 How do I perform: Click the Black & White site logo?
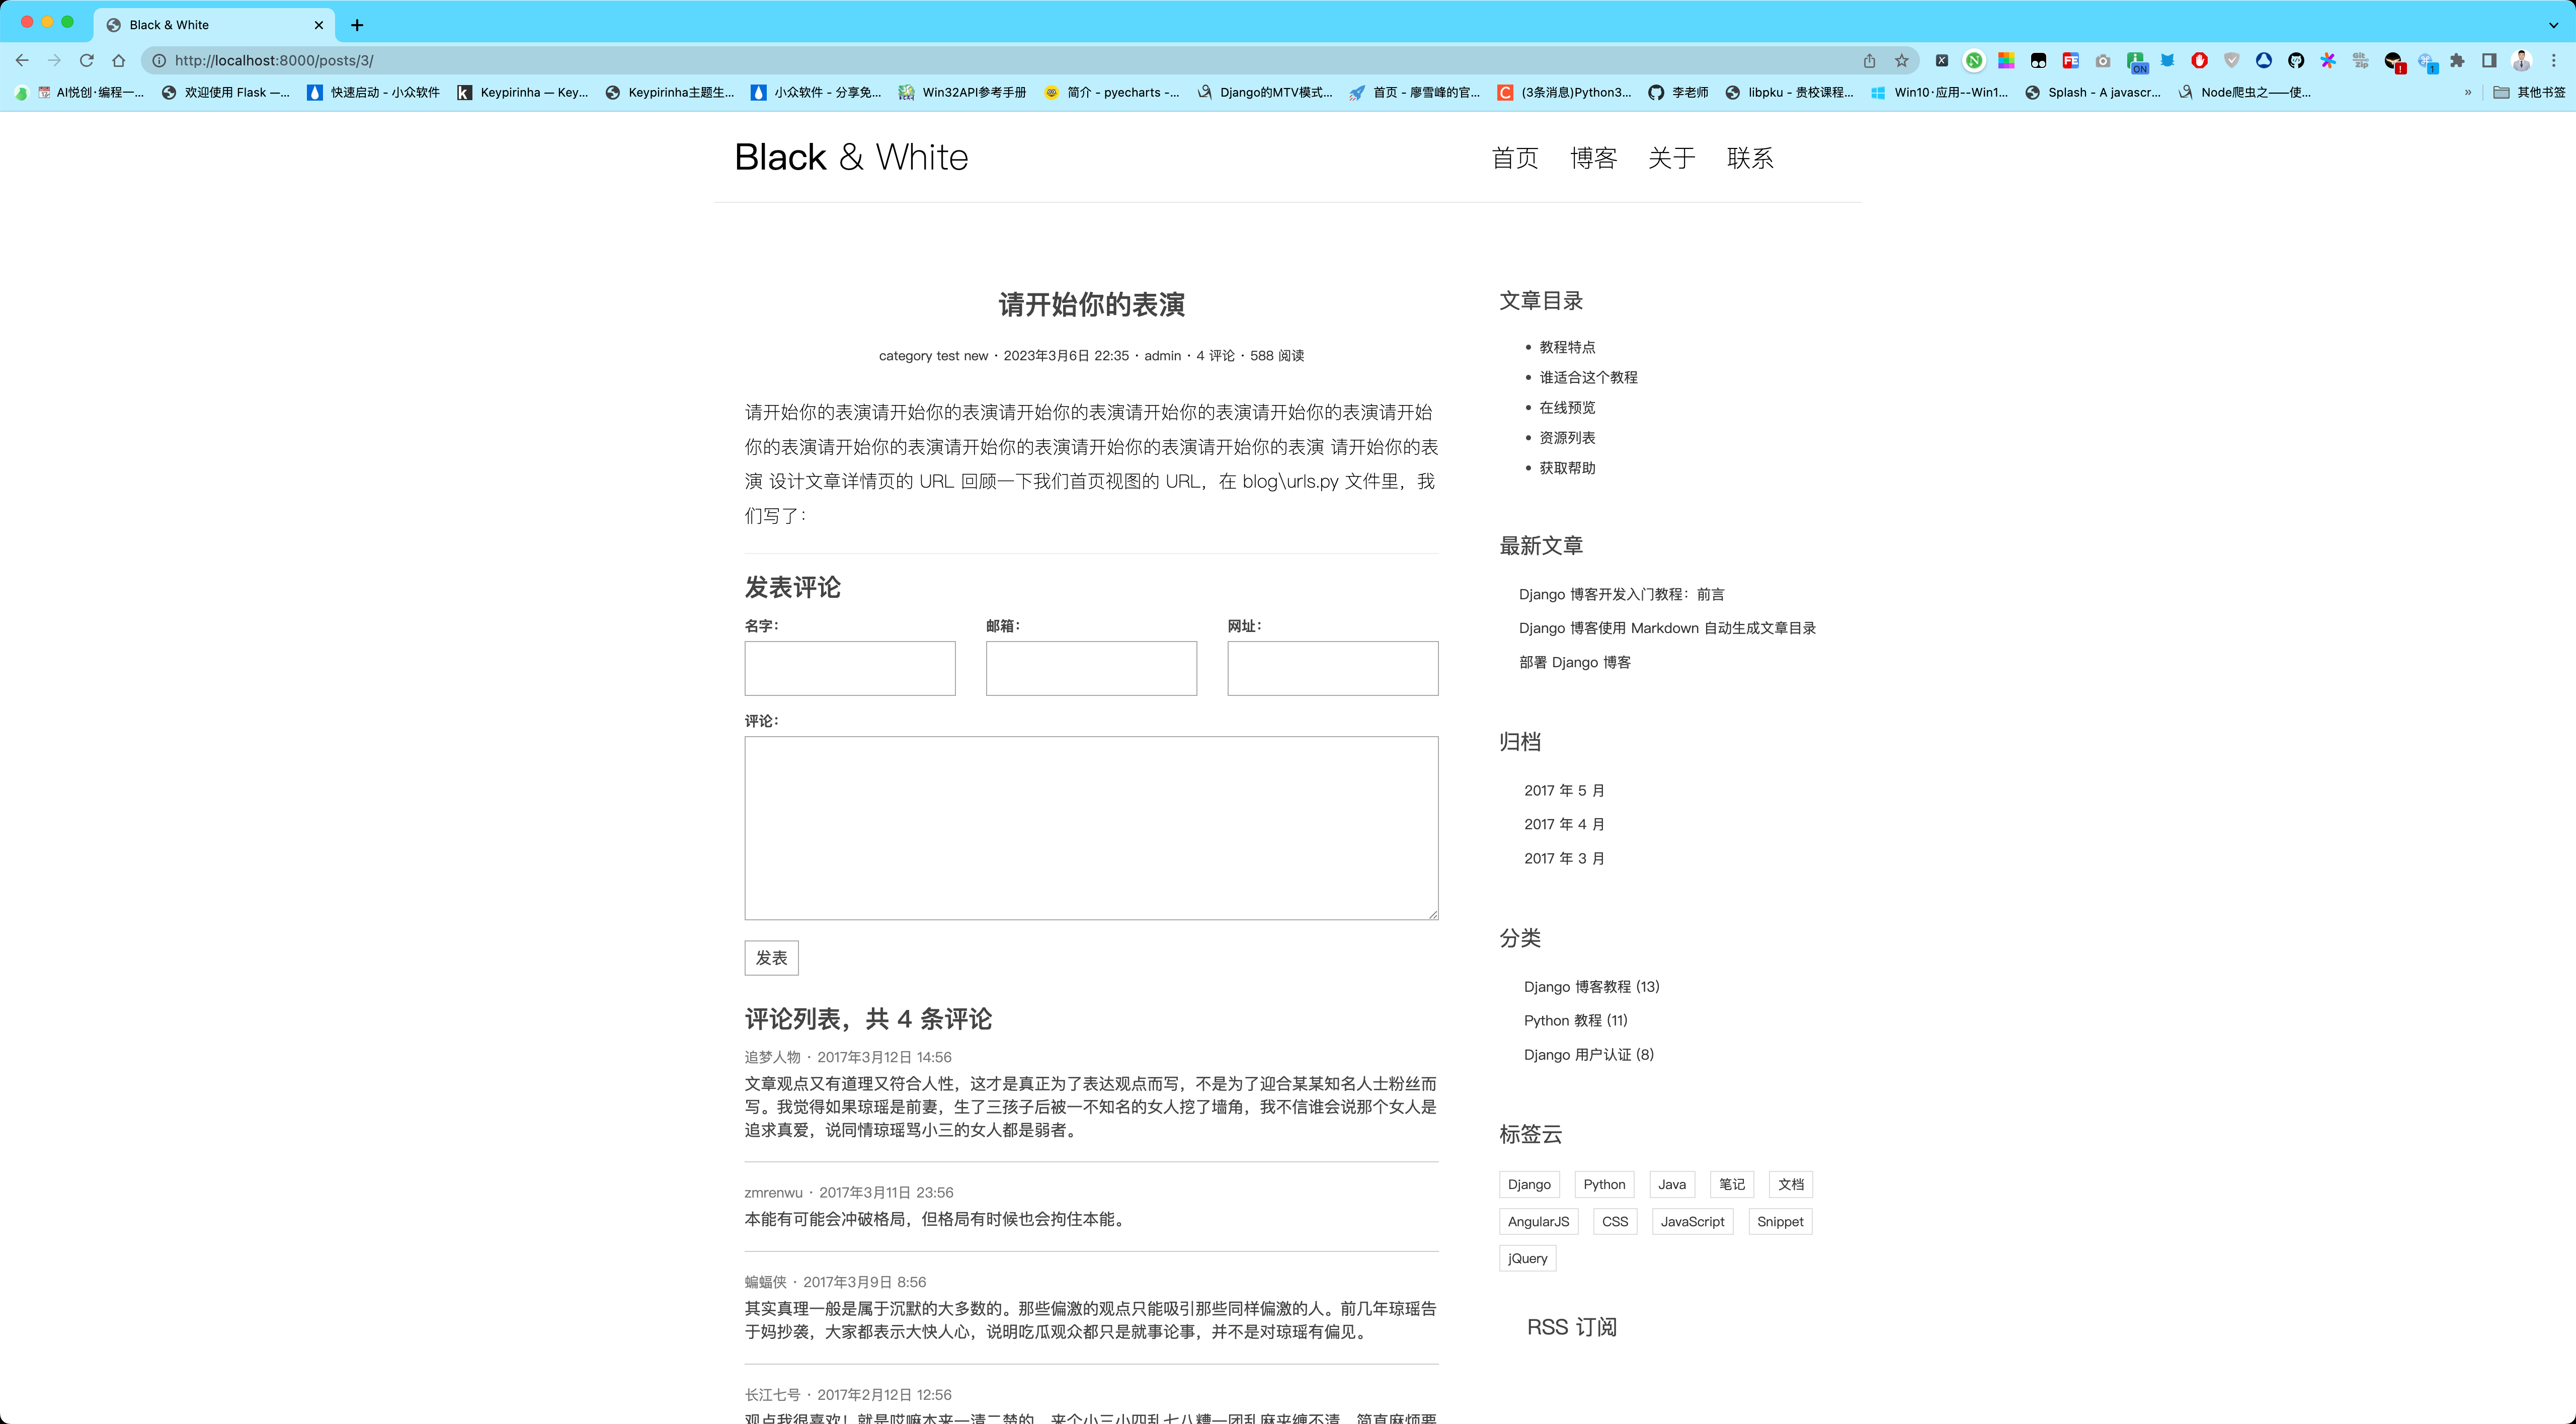pos(851,157)
